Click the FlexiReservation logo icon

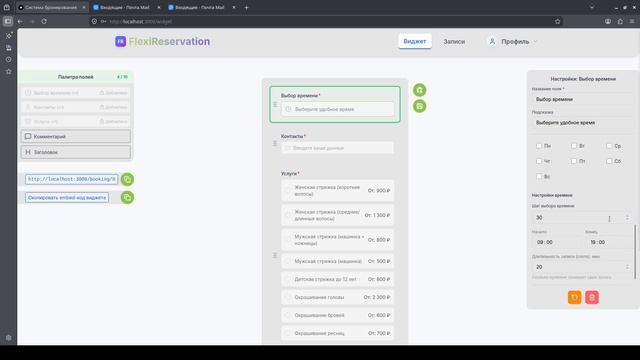120,41
